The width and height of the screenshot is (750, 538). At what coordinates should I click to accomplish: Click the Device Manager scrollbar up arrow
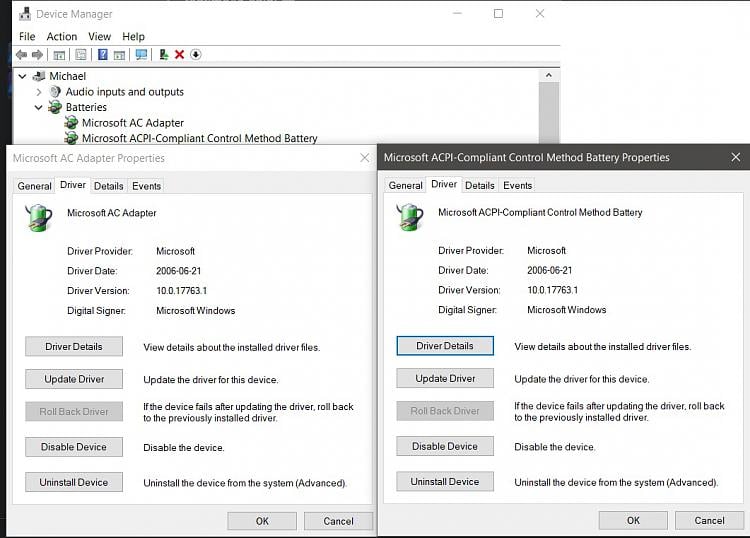pyautogui.click(x=549, y=76)
